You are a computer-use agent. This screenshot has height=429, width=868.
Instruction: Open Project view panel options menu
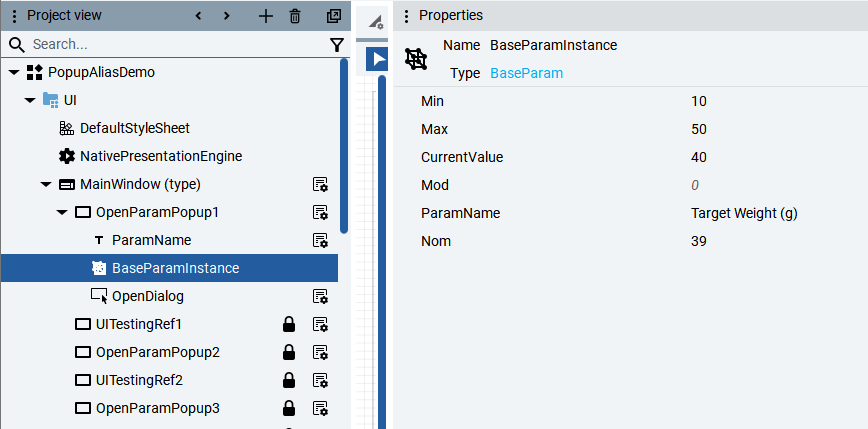[x=15, y=15]
